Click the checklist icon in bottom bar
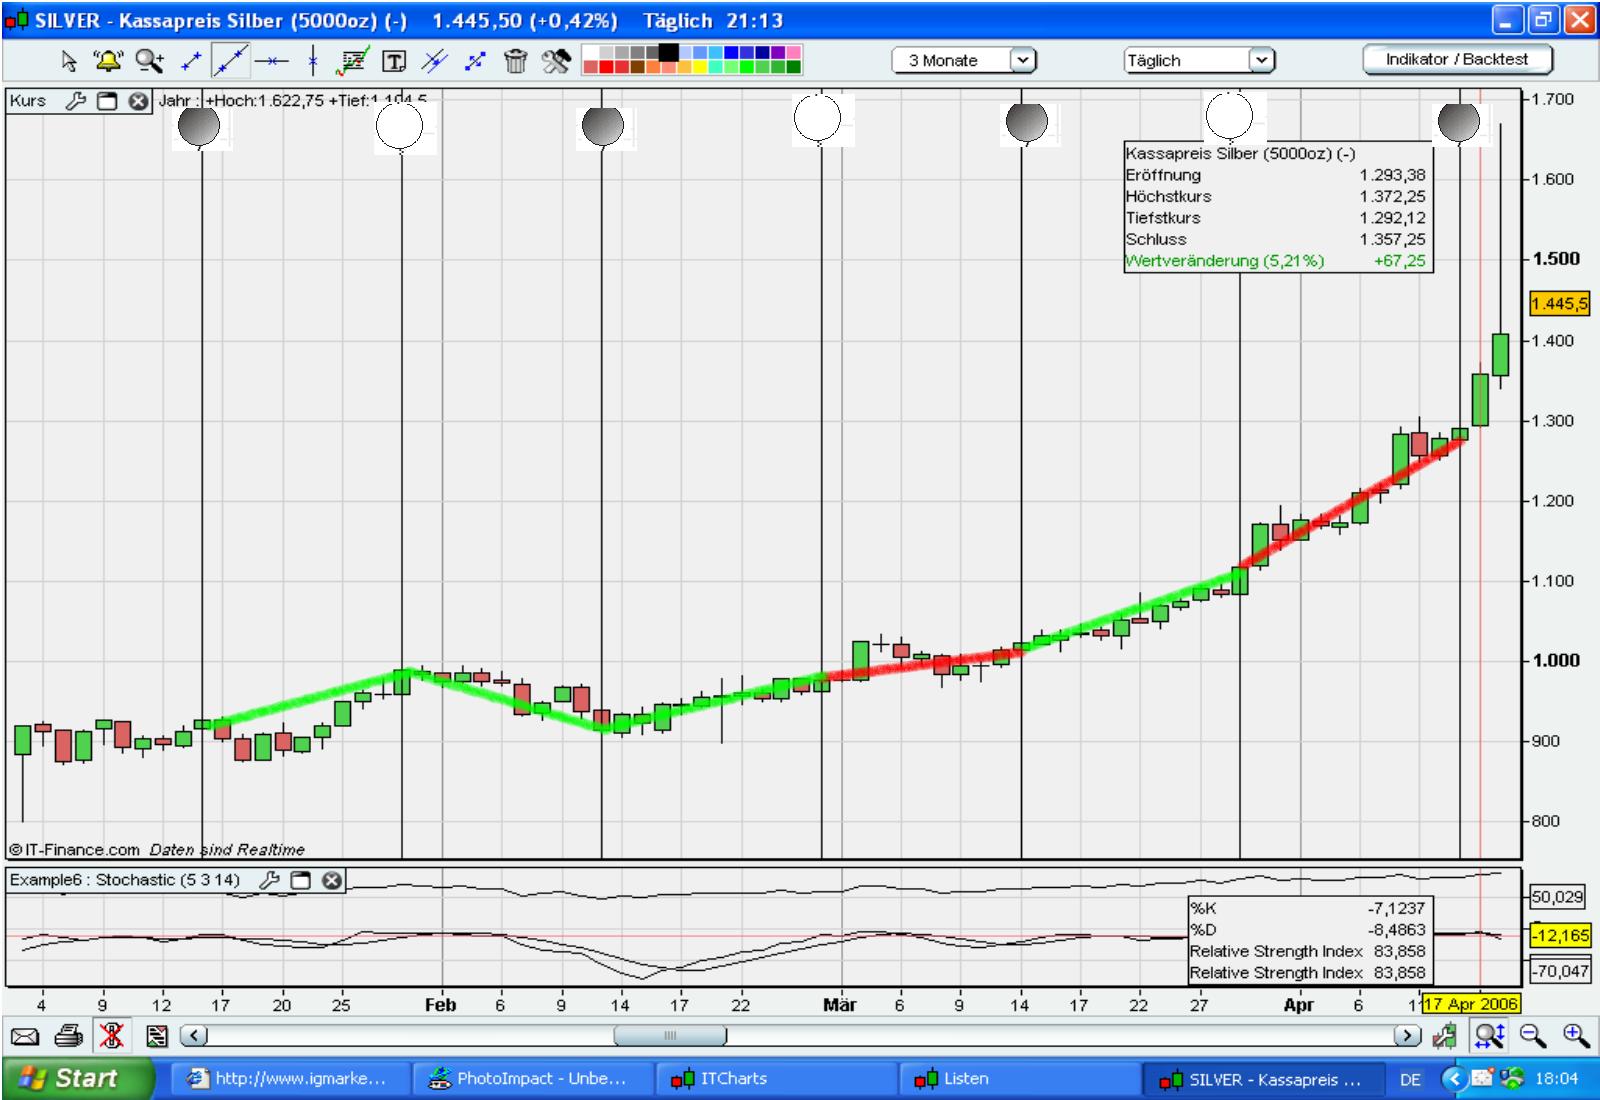Image resolution: width=1600 pixels, height=1100 pixels. tap(156, 1036)
